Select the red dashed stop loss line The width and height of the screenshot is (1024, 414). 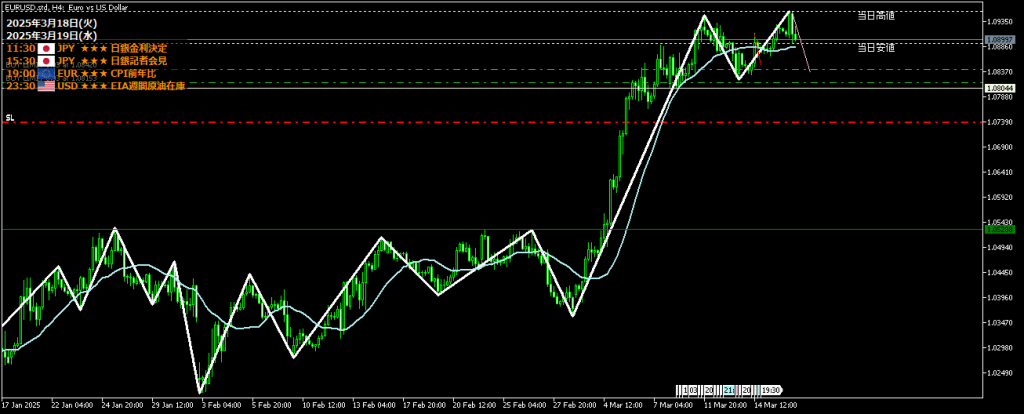pyautogui.click(x=500, y=123)
